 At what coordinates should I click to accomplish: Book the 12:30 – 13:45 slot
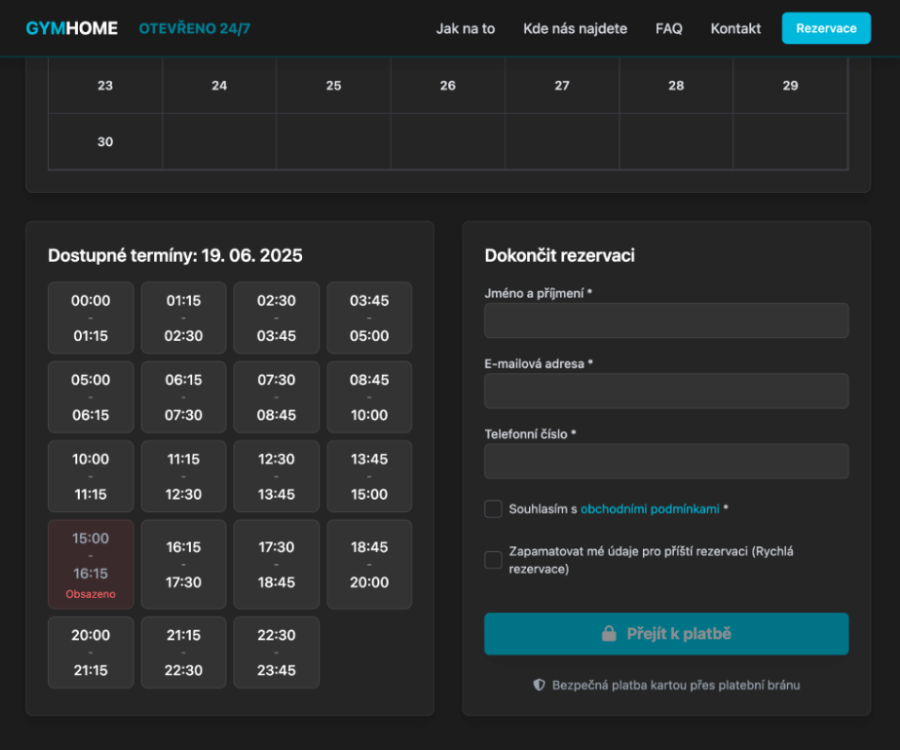pos(276,476)
